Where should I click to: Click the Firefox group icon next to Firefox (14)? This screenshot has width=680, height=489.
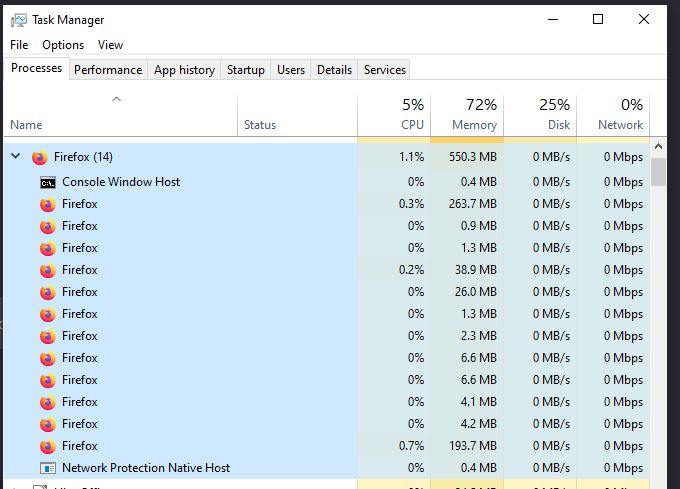coord(39,157)
